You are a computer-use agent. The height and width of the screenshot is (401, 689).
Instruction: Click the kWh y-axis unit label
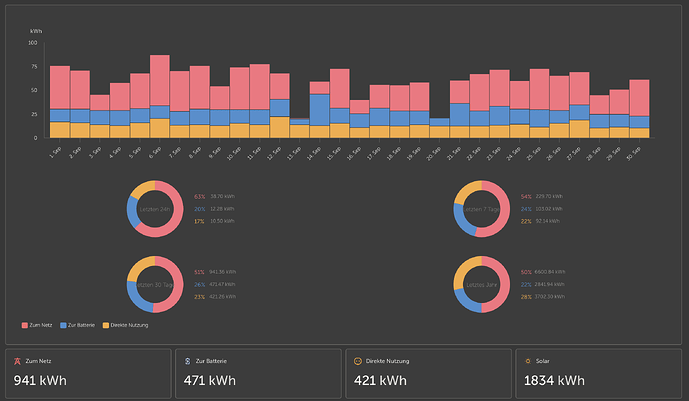click(x=36, y=31)
